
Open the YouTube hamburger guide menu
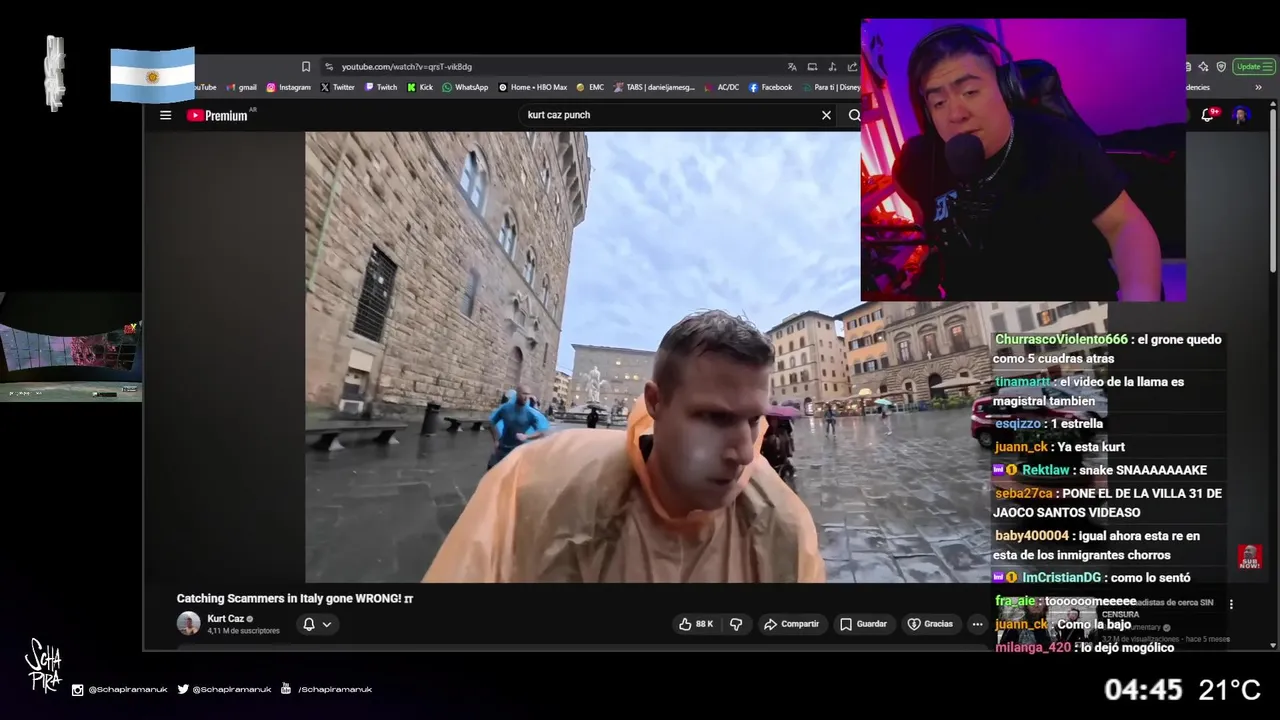click(165, 115)
